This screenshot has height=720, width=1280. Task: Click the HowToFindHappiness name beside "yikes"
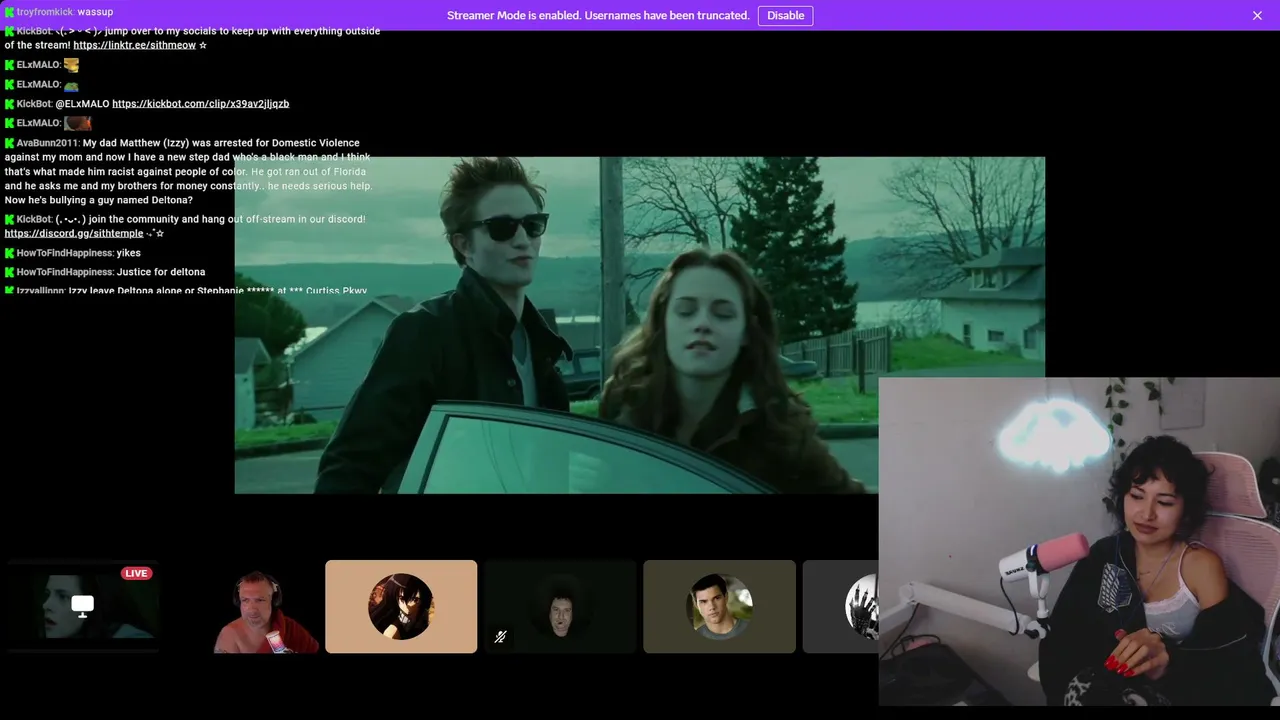[x=65, y=253]
